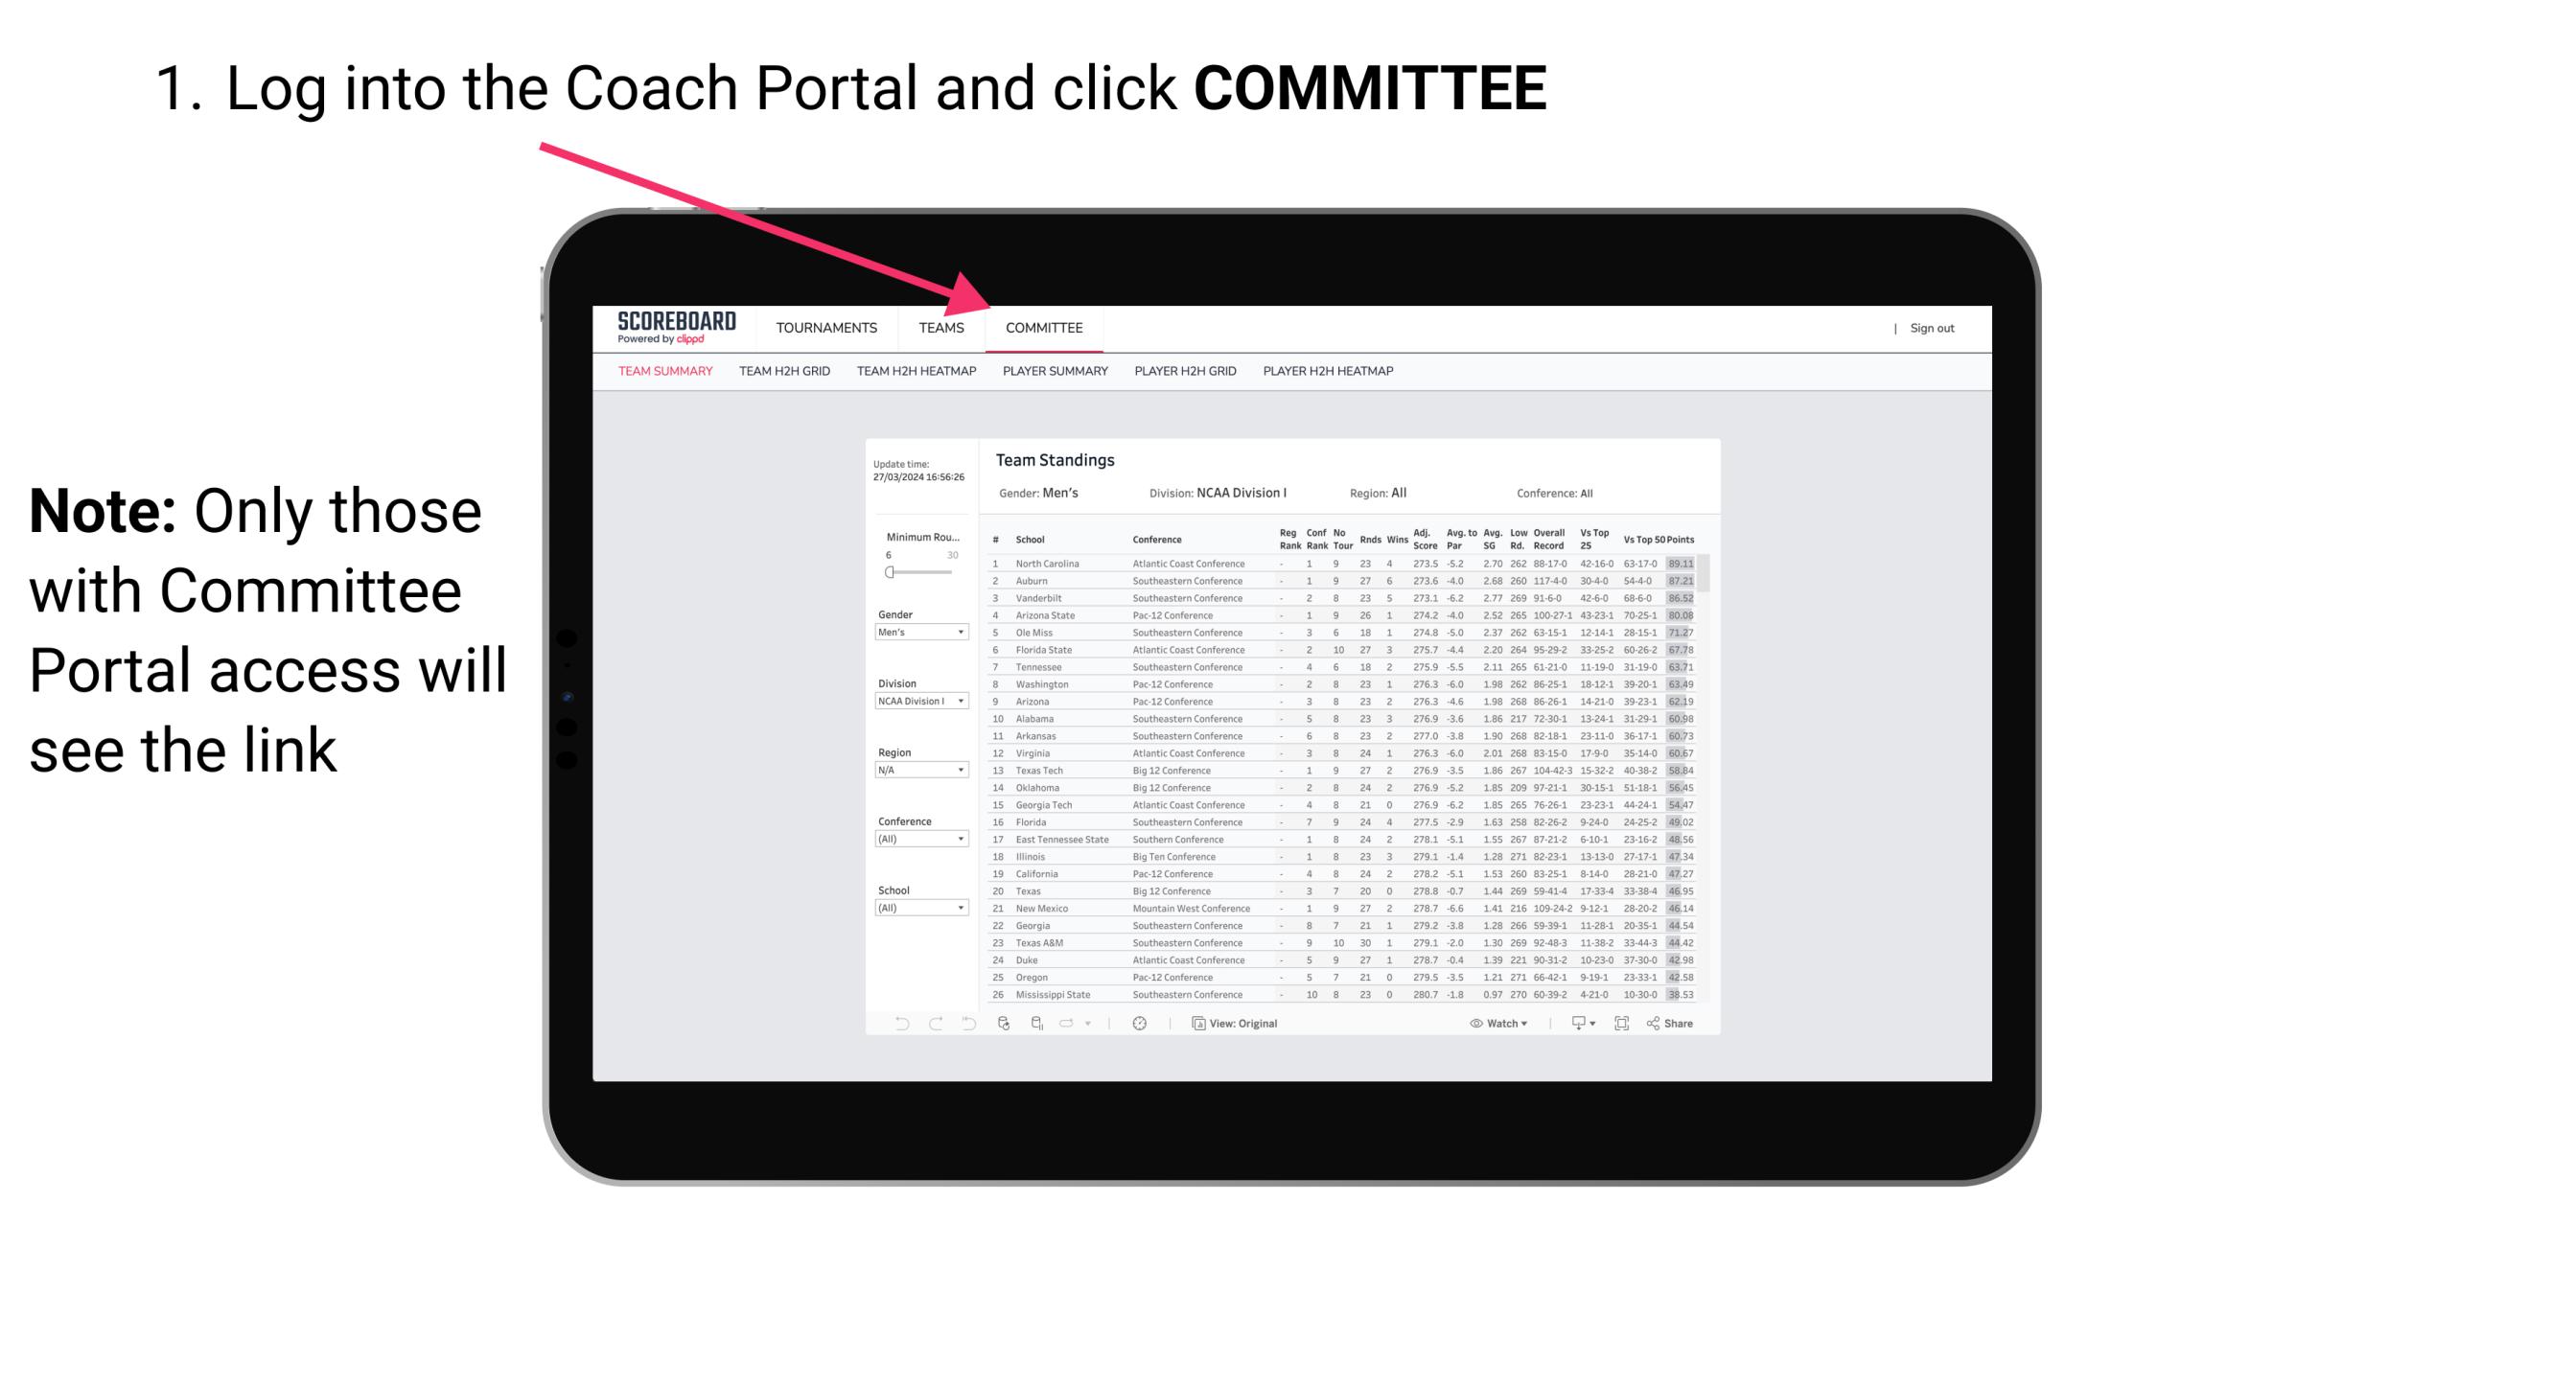Screen dimensions: 2576x1386
Task: Click the clock/history icon
Action: click(x=1140, y=1024)
